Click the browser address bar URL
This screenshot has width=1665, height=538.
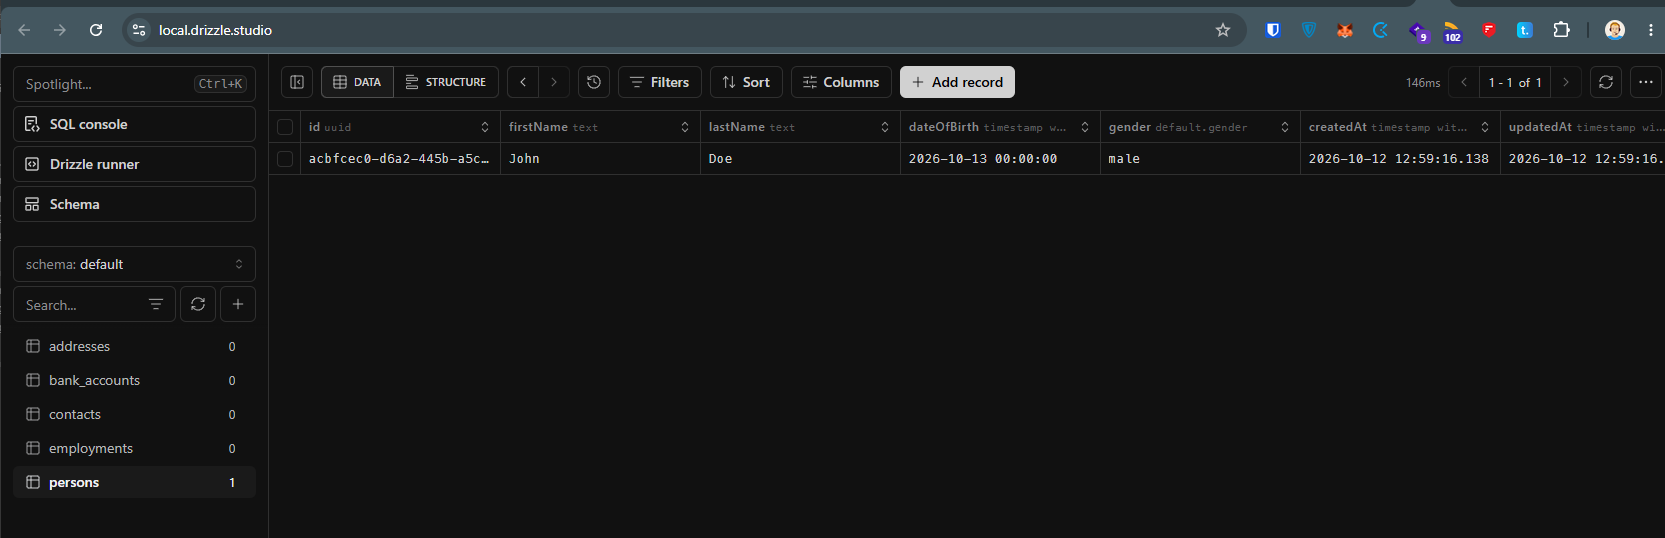(215, 30)
